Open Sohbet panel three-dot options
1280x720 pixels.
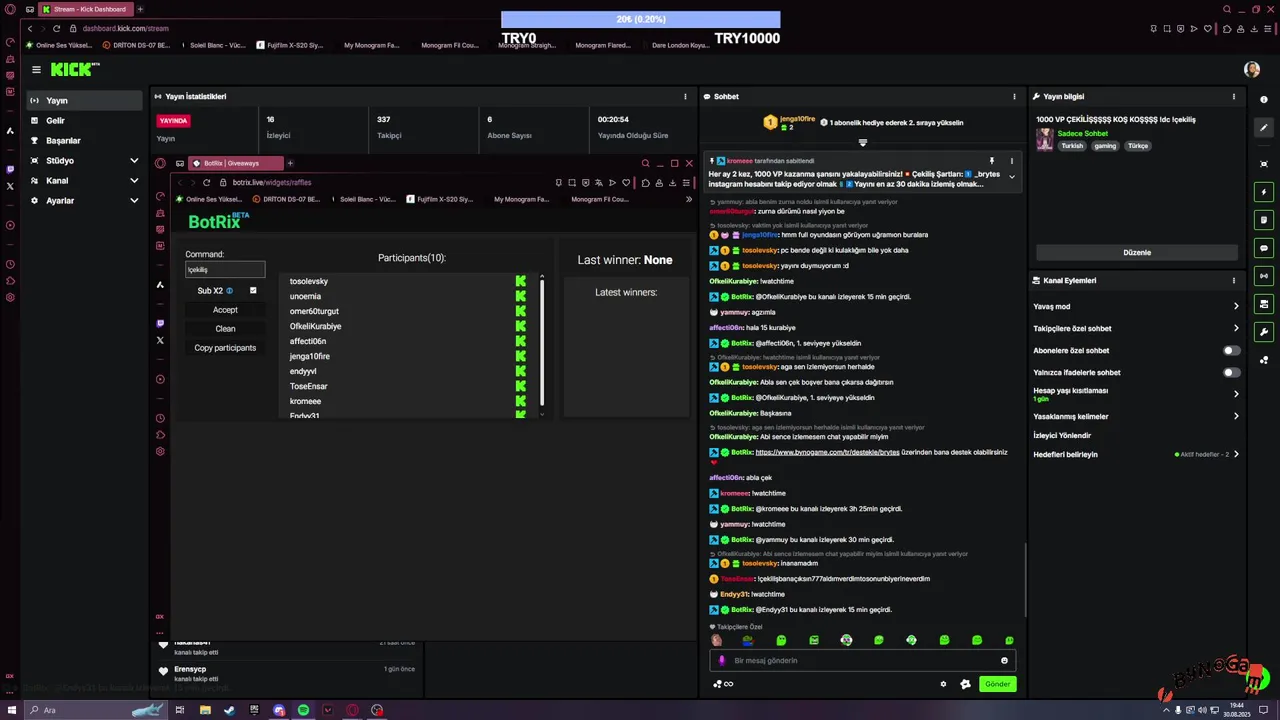click(1014, 97)
